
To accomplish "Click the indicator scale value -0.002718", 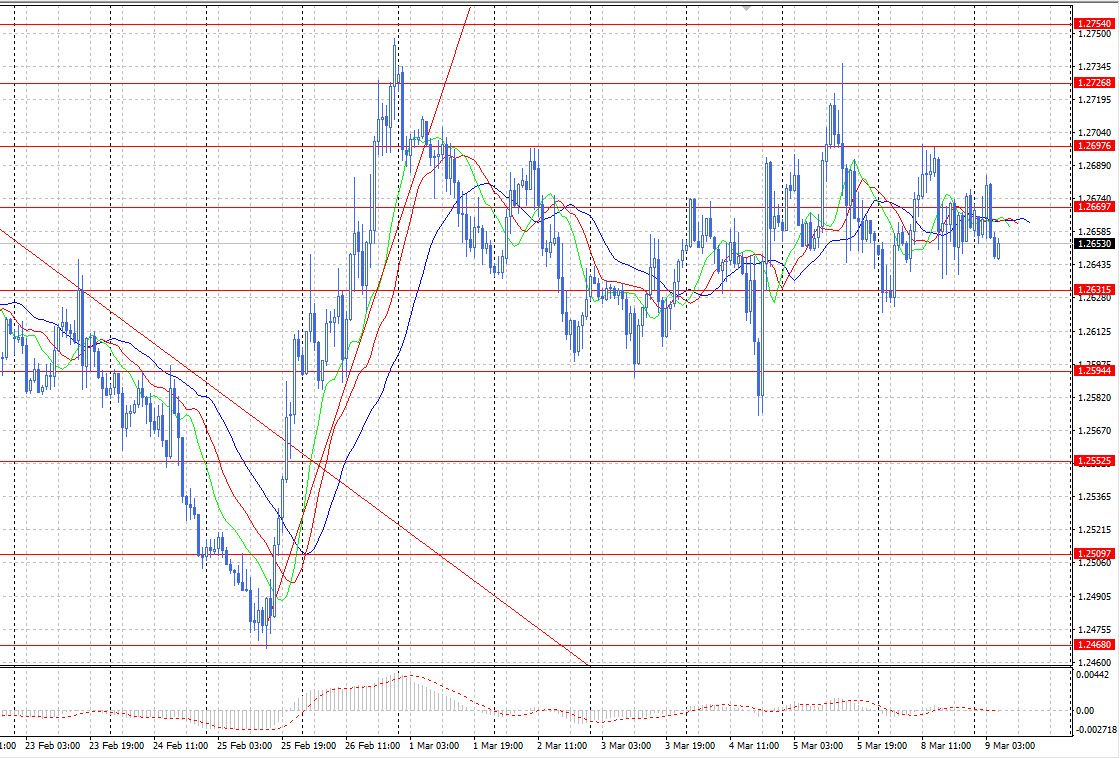I will click(1096, 729).
